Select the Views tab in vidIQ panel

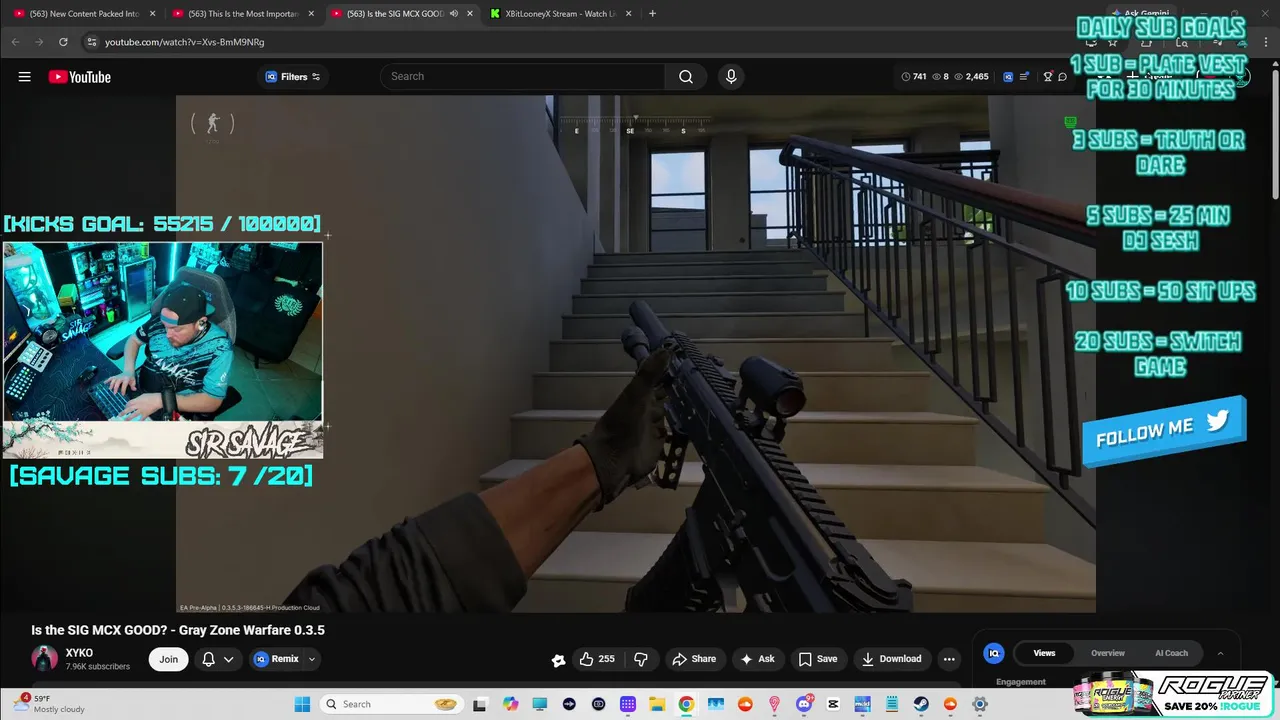(x=1044, y=653)
